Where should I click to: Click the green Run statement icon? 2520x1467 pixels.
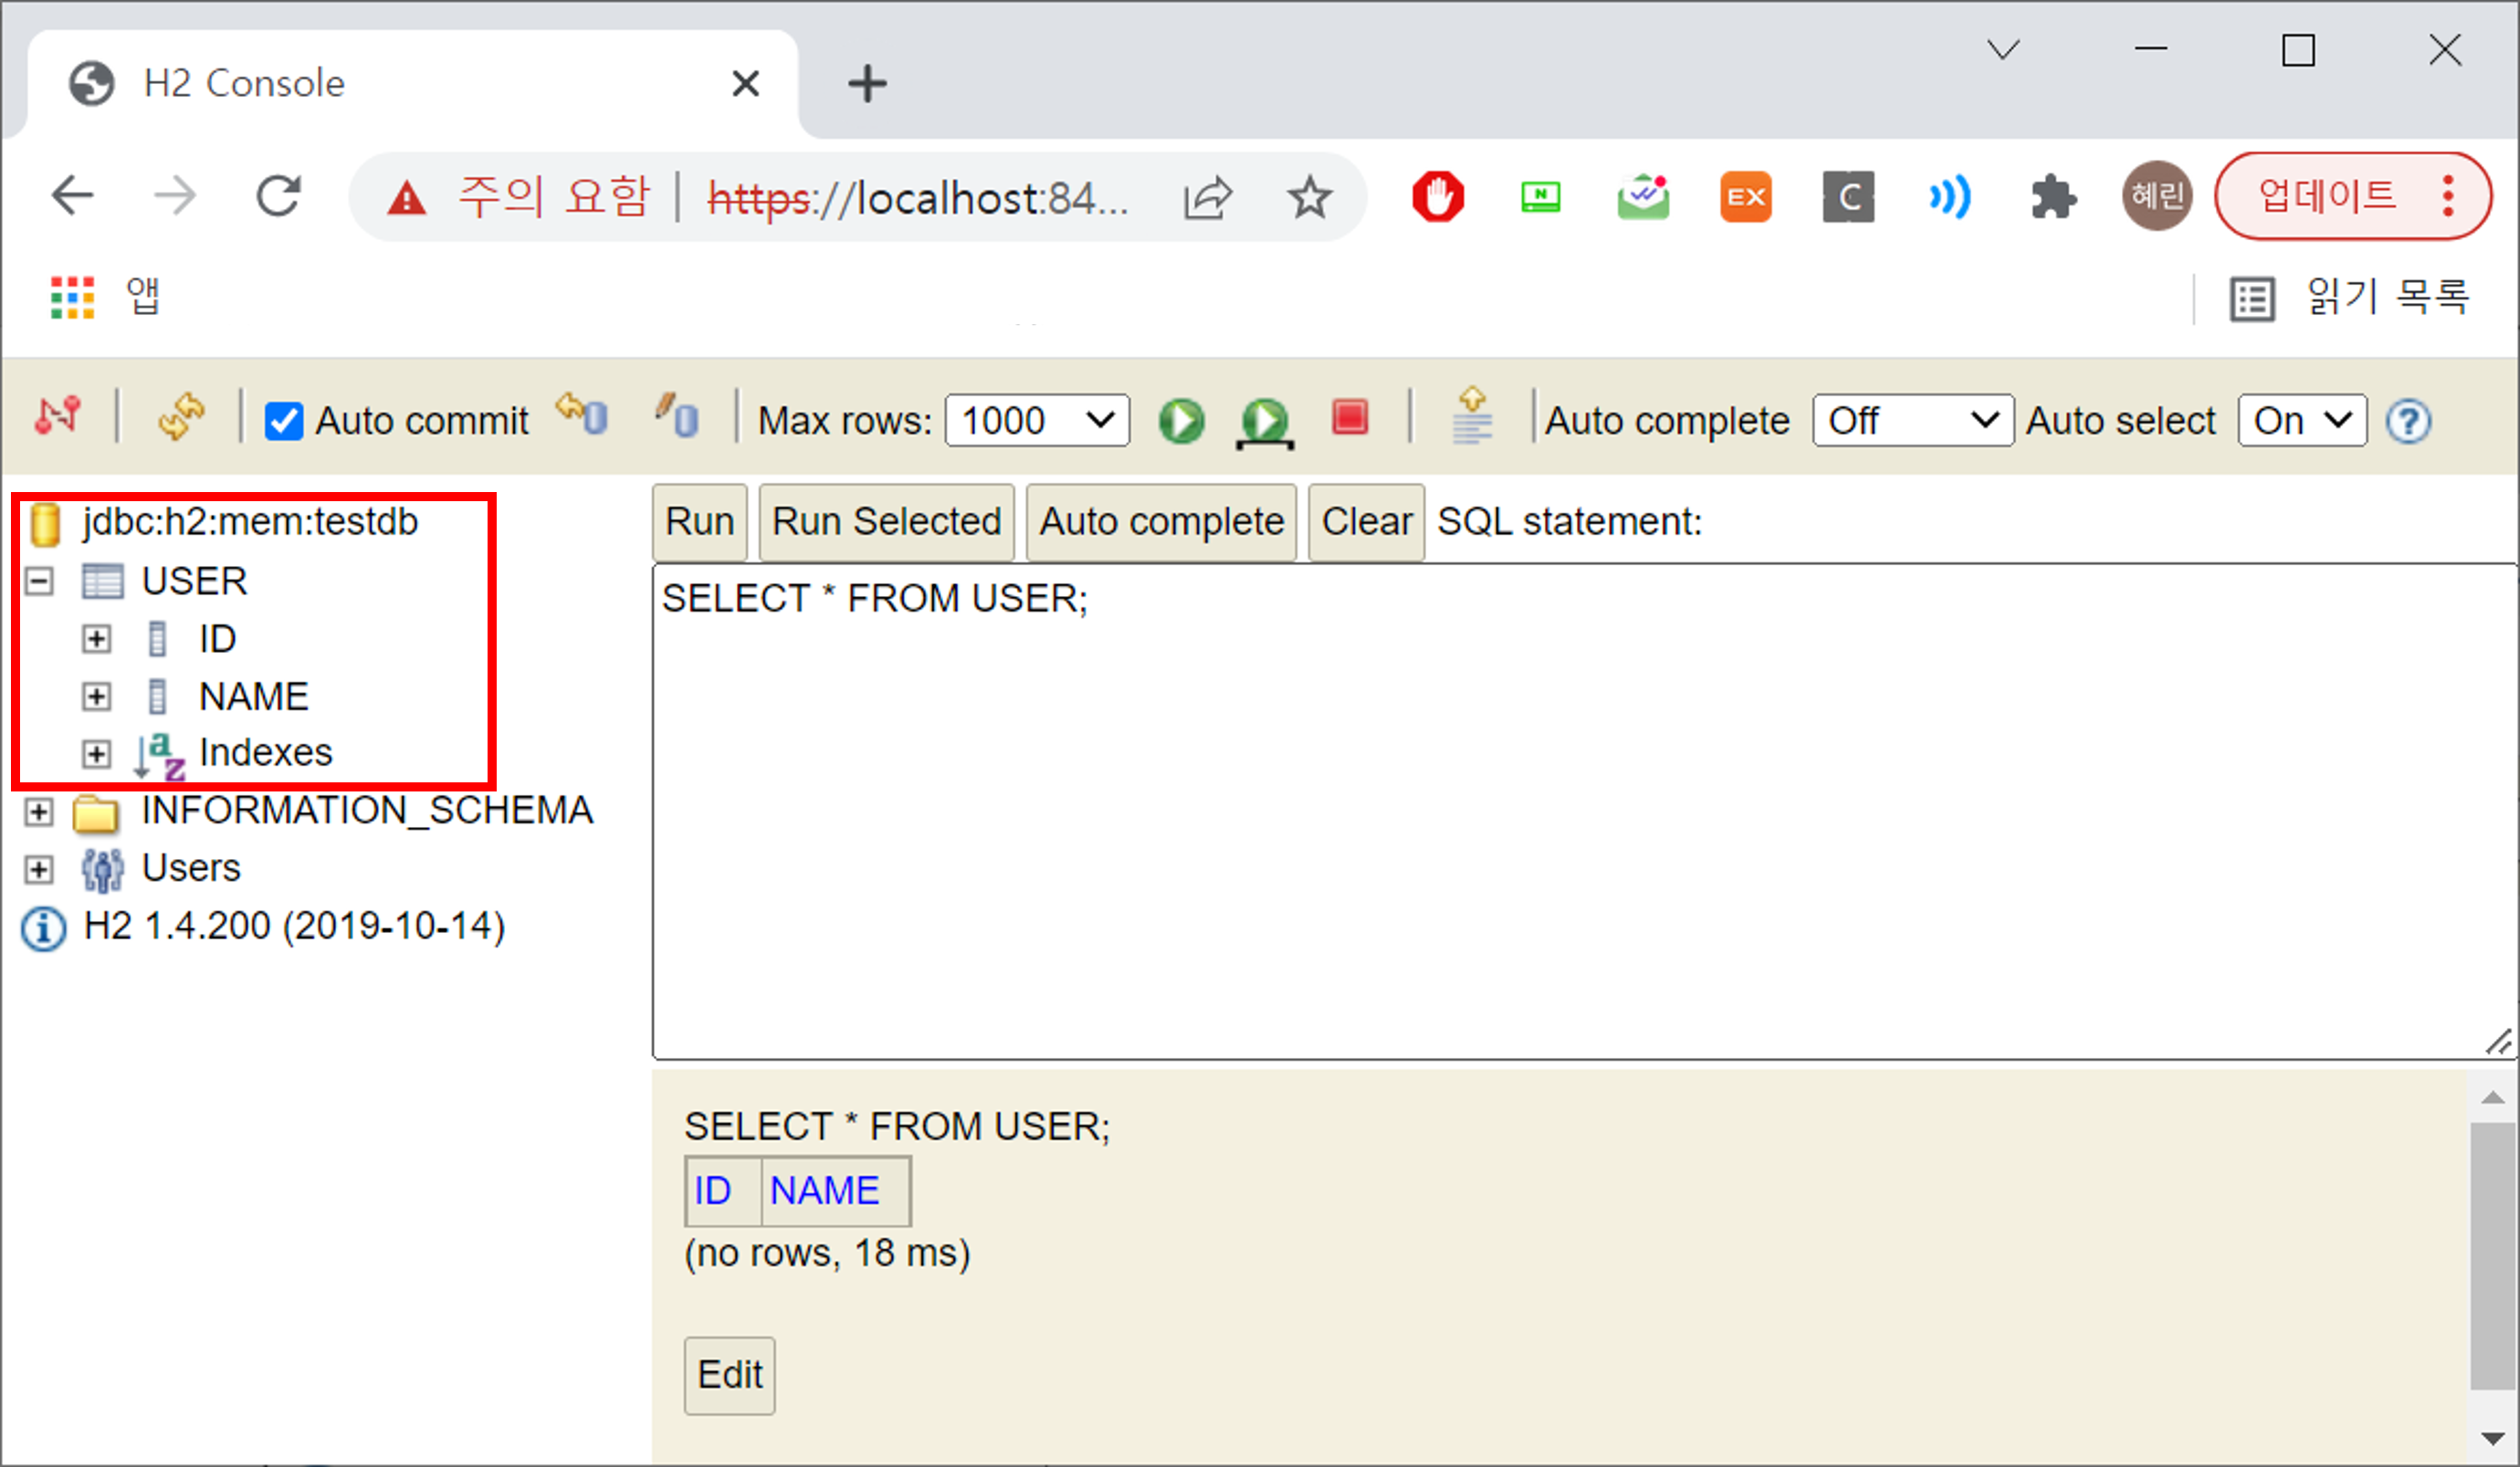pos(1181,420)
